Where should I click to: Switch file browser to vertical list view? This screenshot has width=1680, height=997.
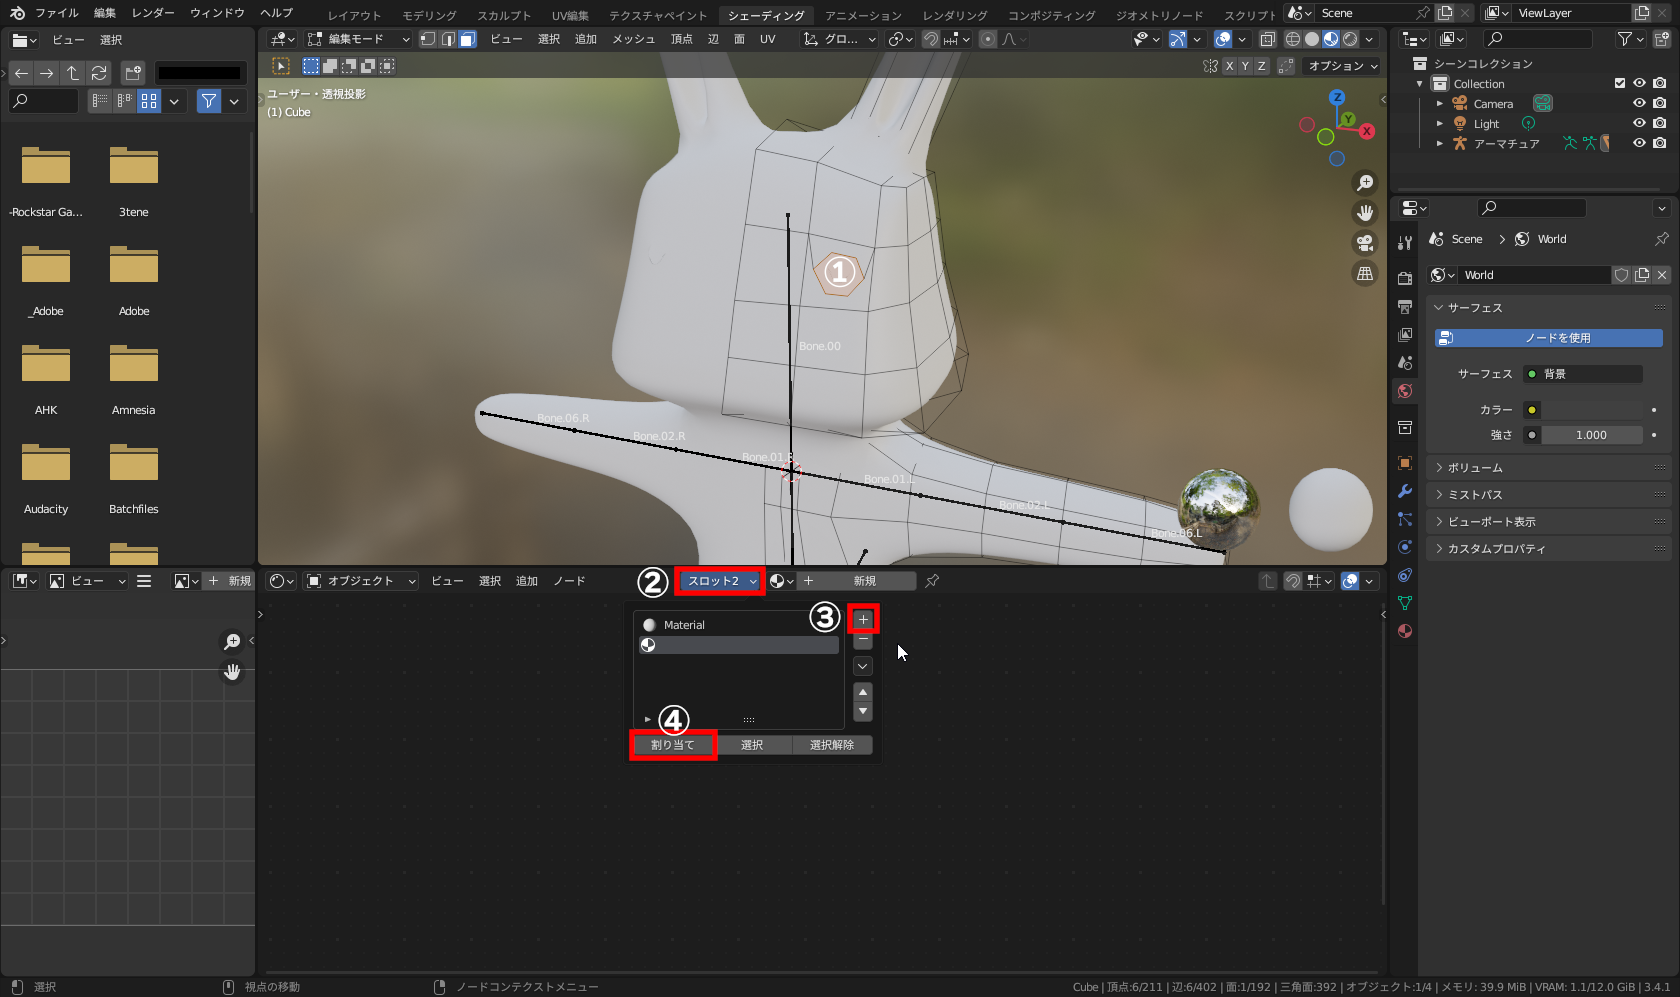(100, 101)
